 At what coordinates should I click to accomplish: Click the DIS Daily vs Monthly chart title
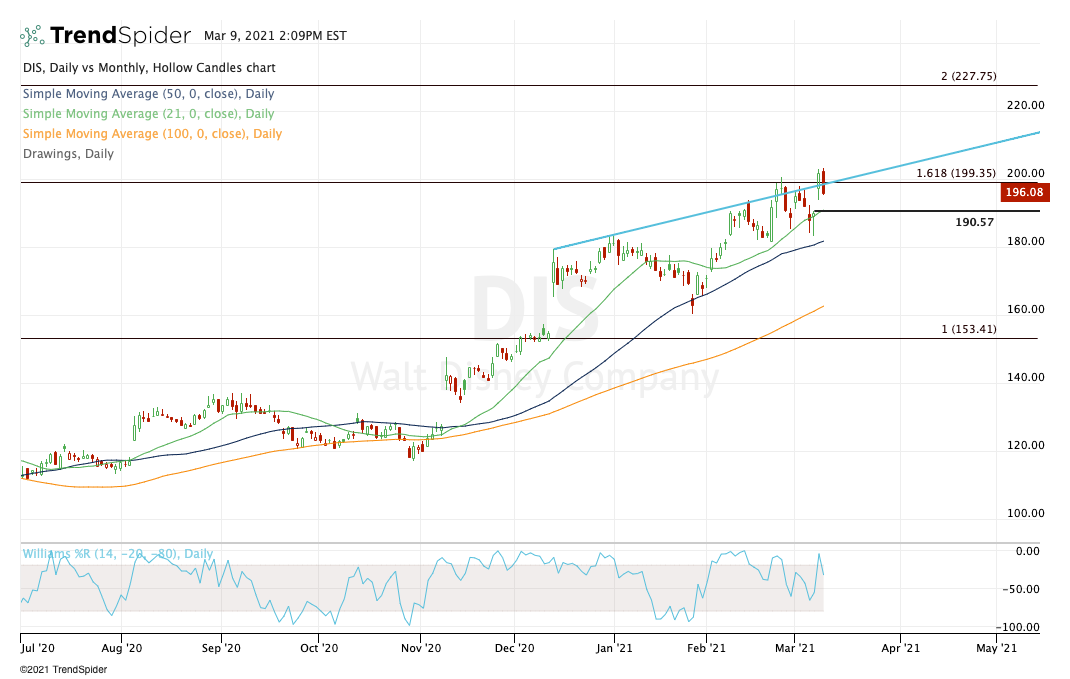click(148, 68)
